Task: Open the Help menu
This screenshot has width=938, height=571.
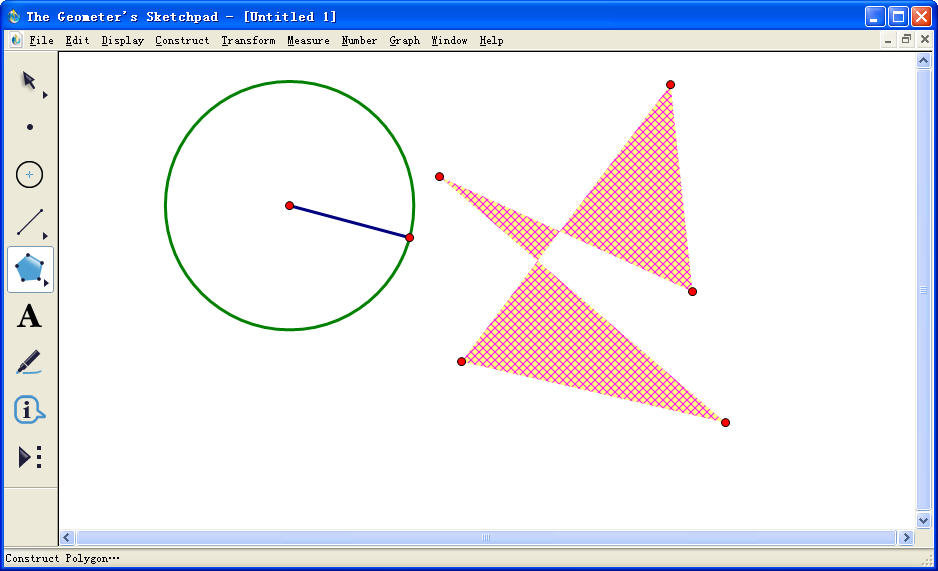Action: 491,41
